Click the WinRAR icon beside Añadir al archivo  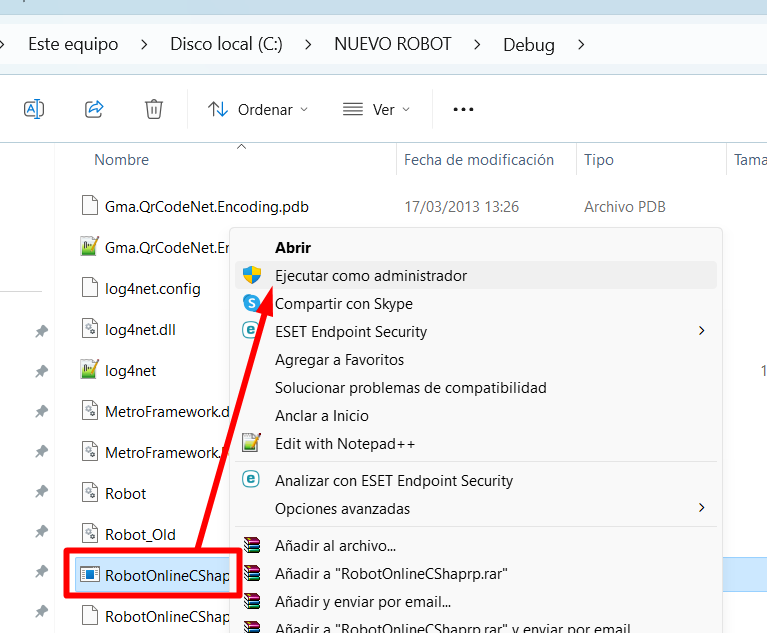tap(252, 544)
